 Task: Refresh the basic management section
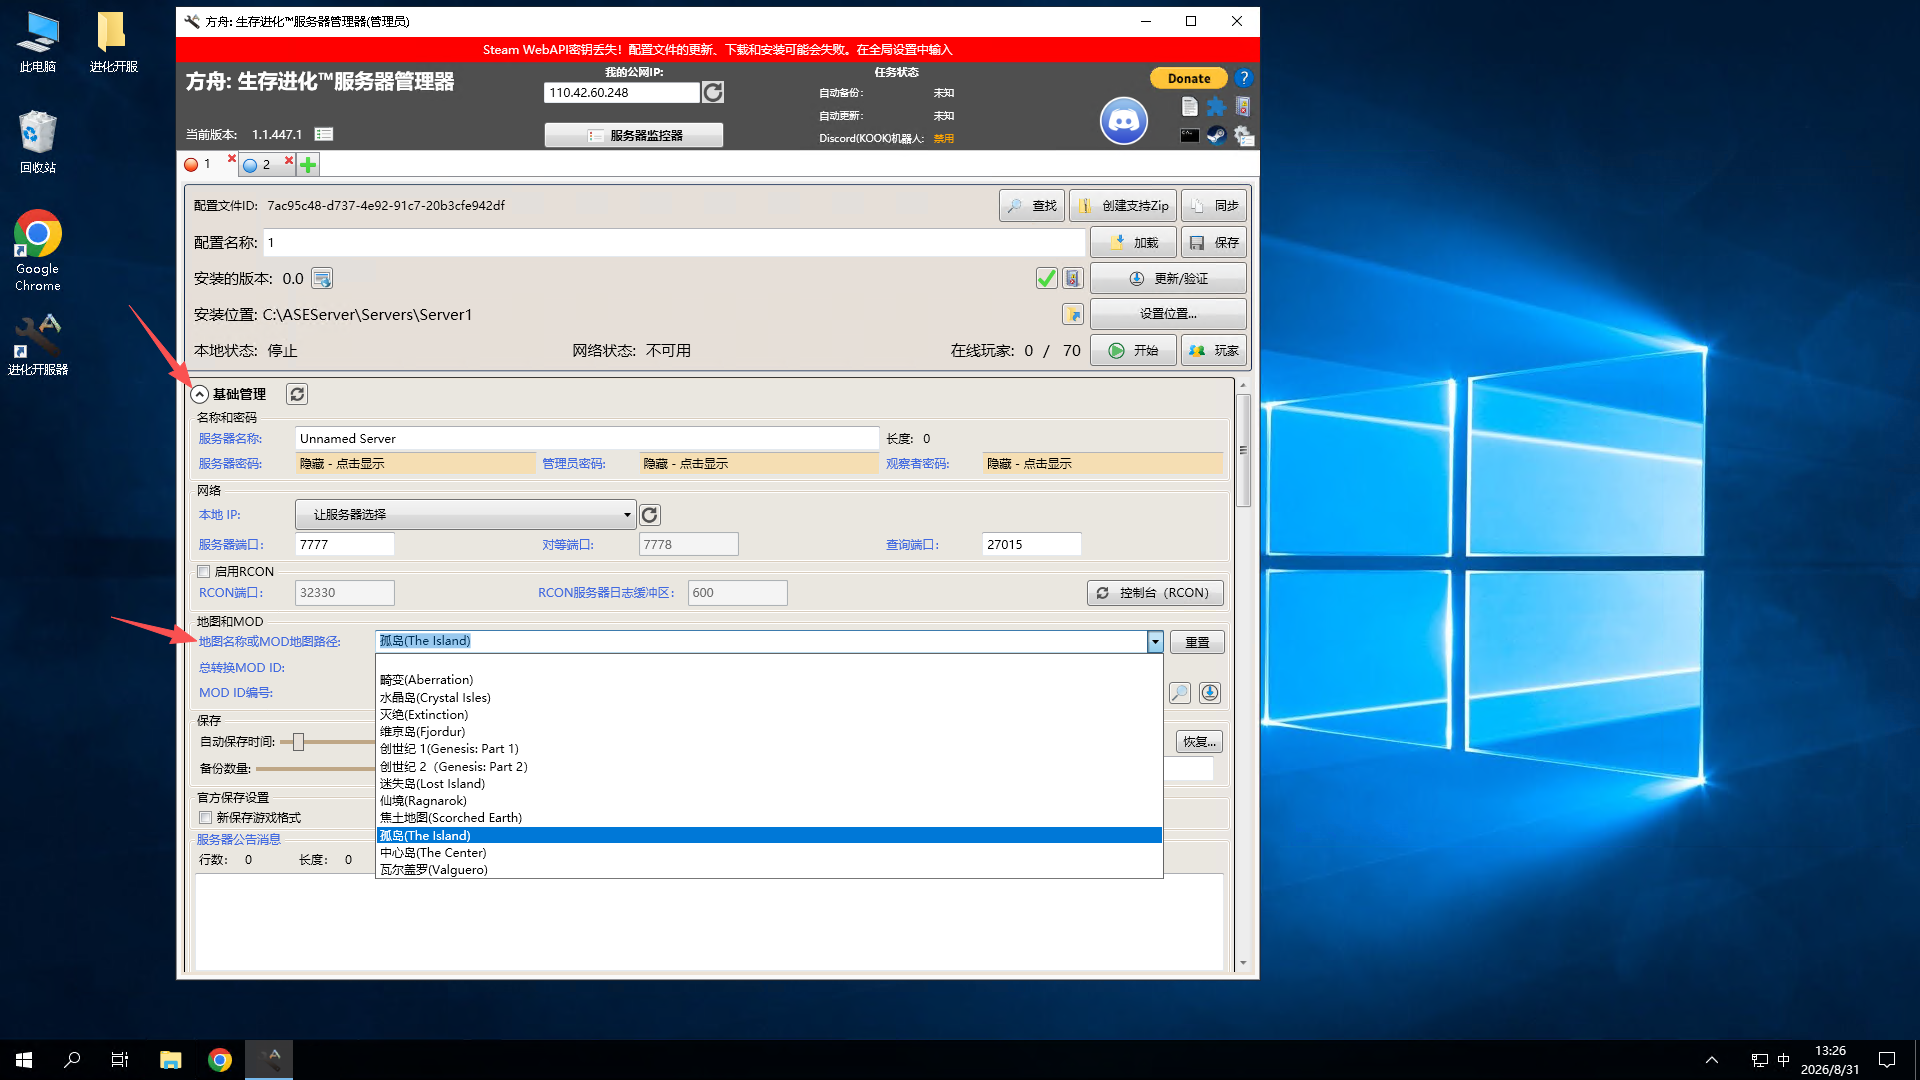pos(297,394)
